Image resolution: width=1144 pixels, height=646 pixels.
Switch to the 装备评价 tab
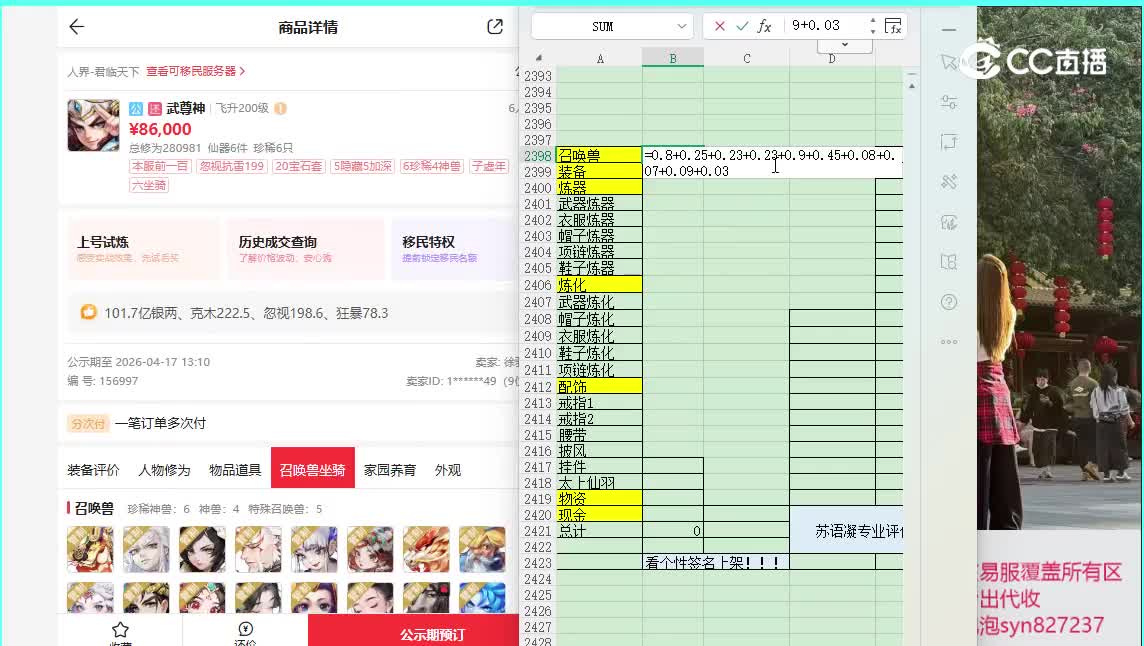point(93,470)
